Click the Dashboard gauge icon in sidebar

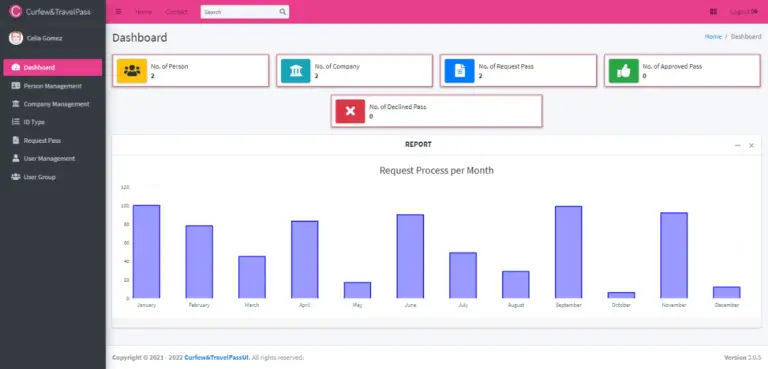point(16,68)
